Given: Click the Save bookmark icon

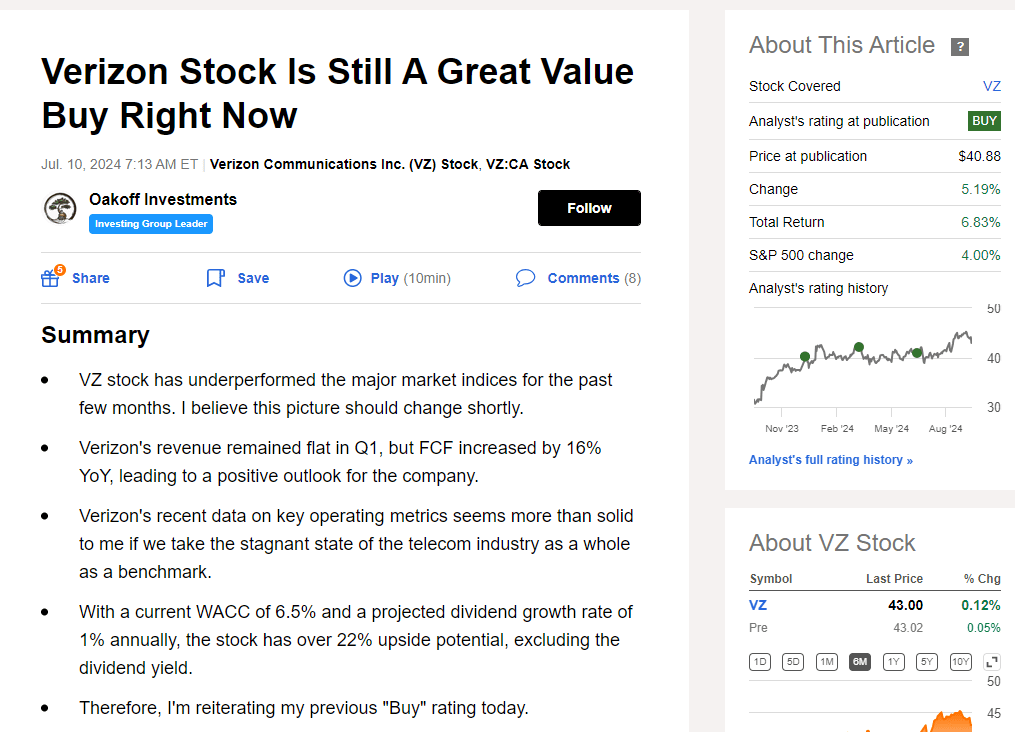Looking at the screenshot, I should (215, 278).
